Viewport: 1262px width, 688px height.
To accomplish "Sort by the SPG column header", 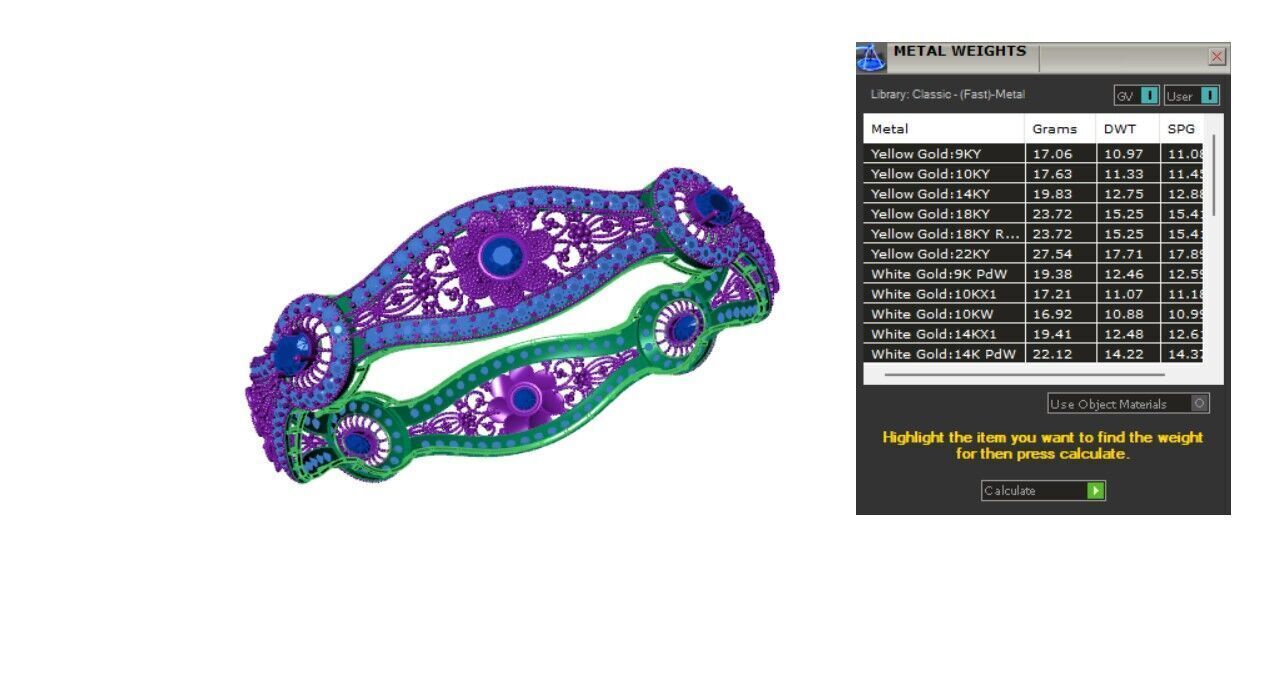I will pyautogui.click(x=1181, y=129).
